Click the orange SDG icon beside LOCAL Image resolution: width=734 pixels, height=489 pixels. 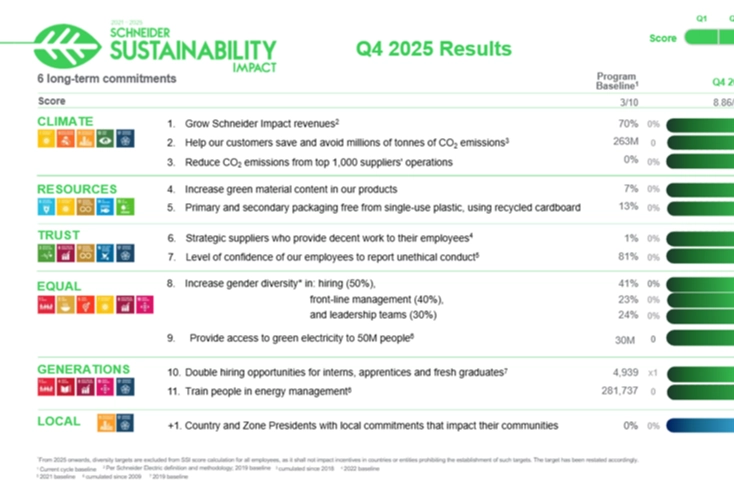pyautogui.click(x=104, y=423)
